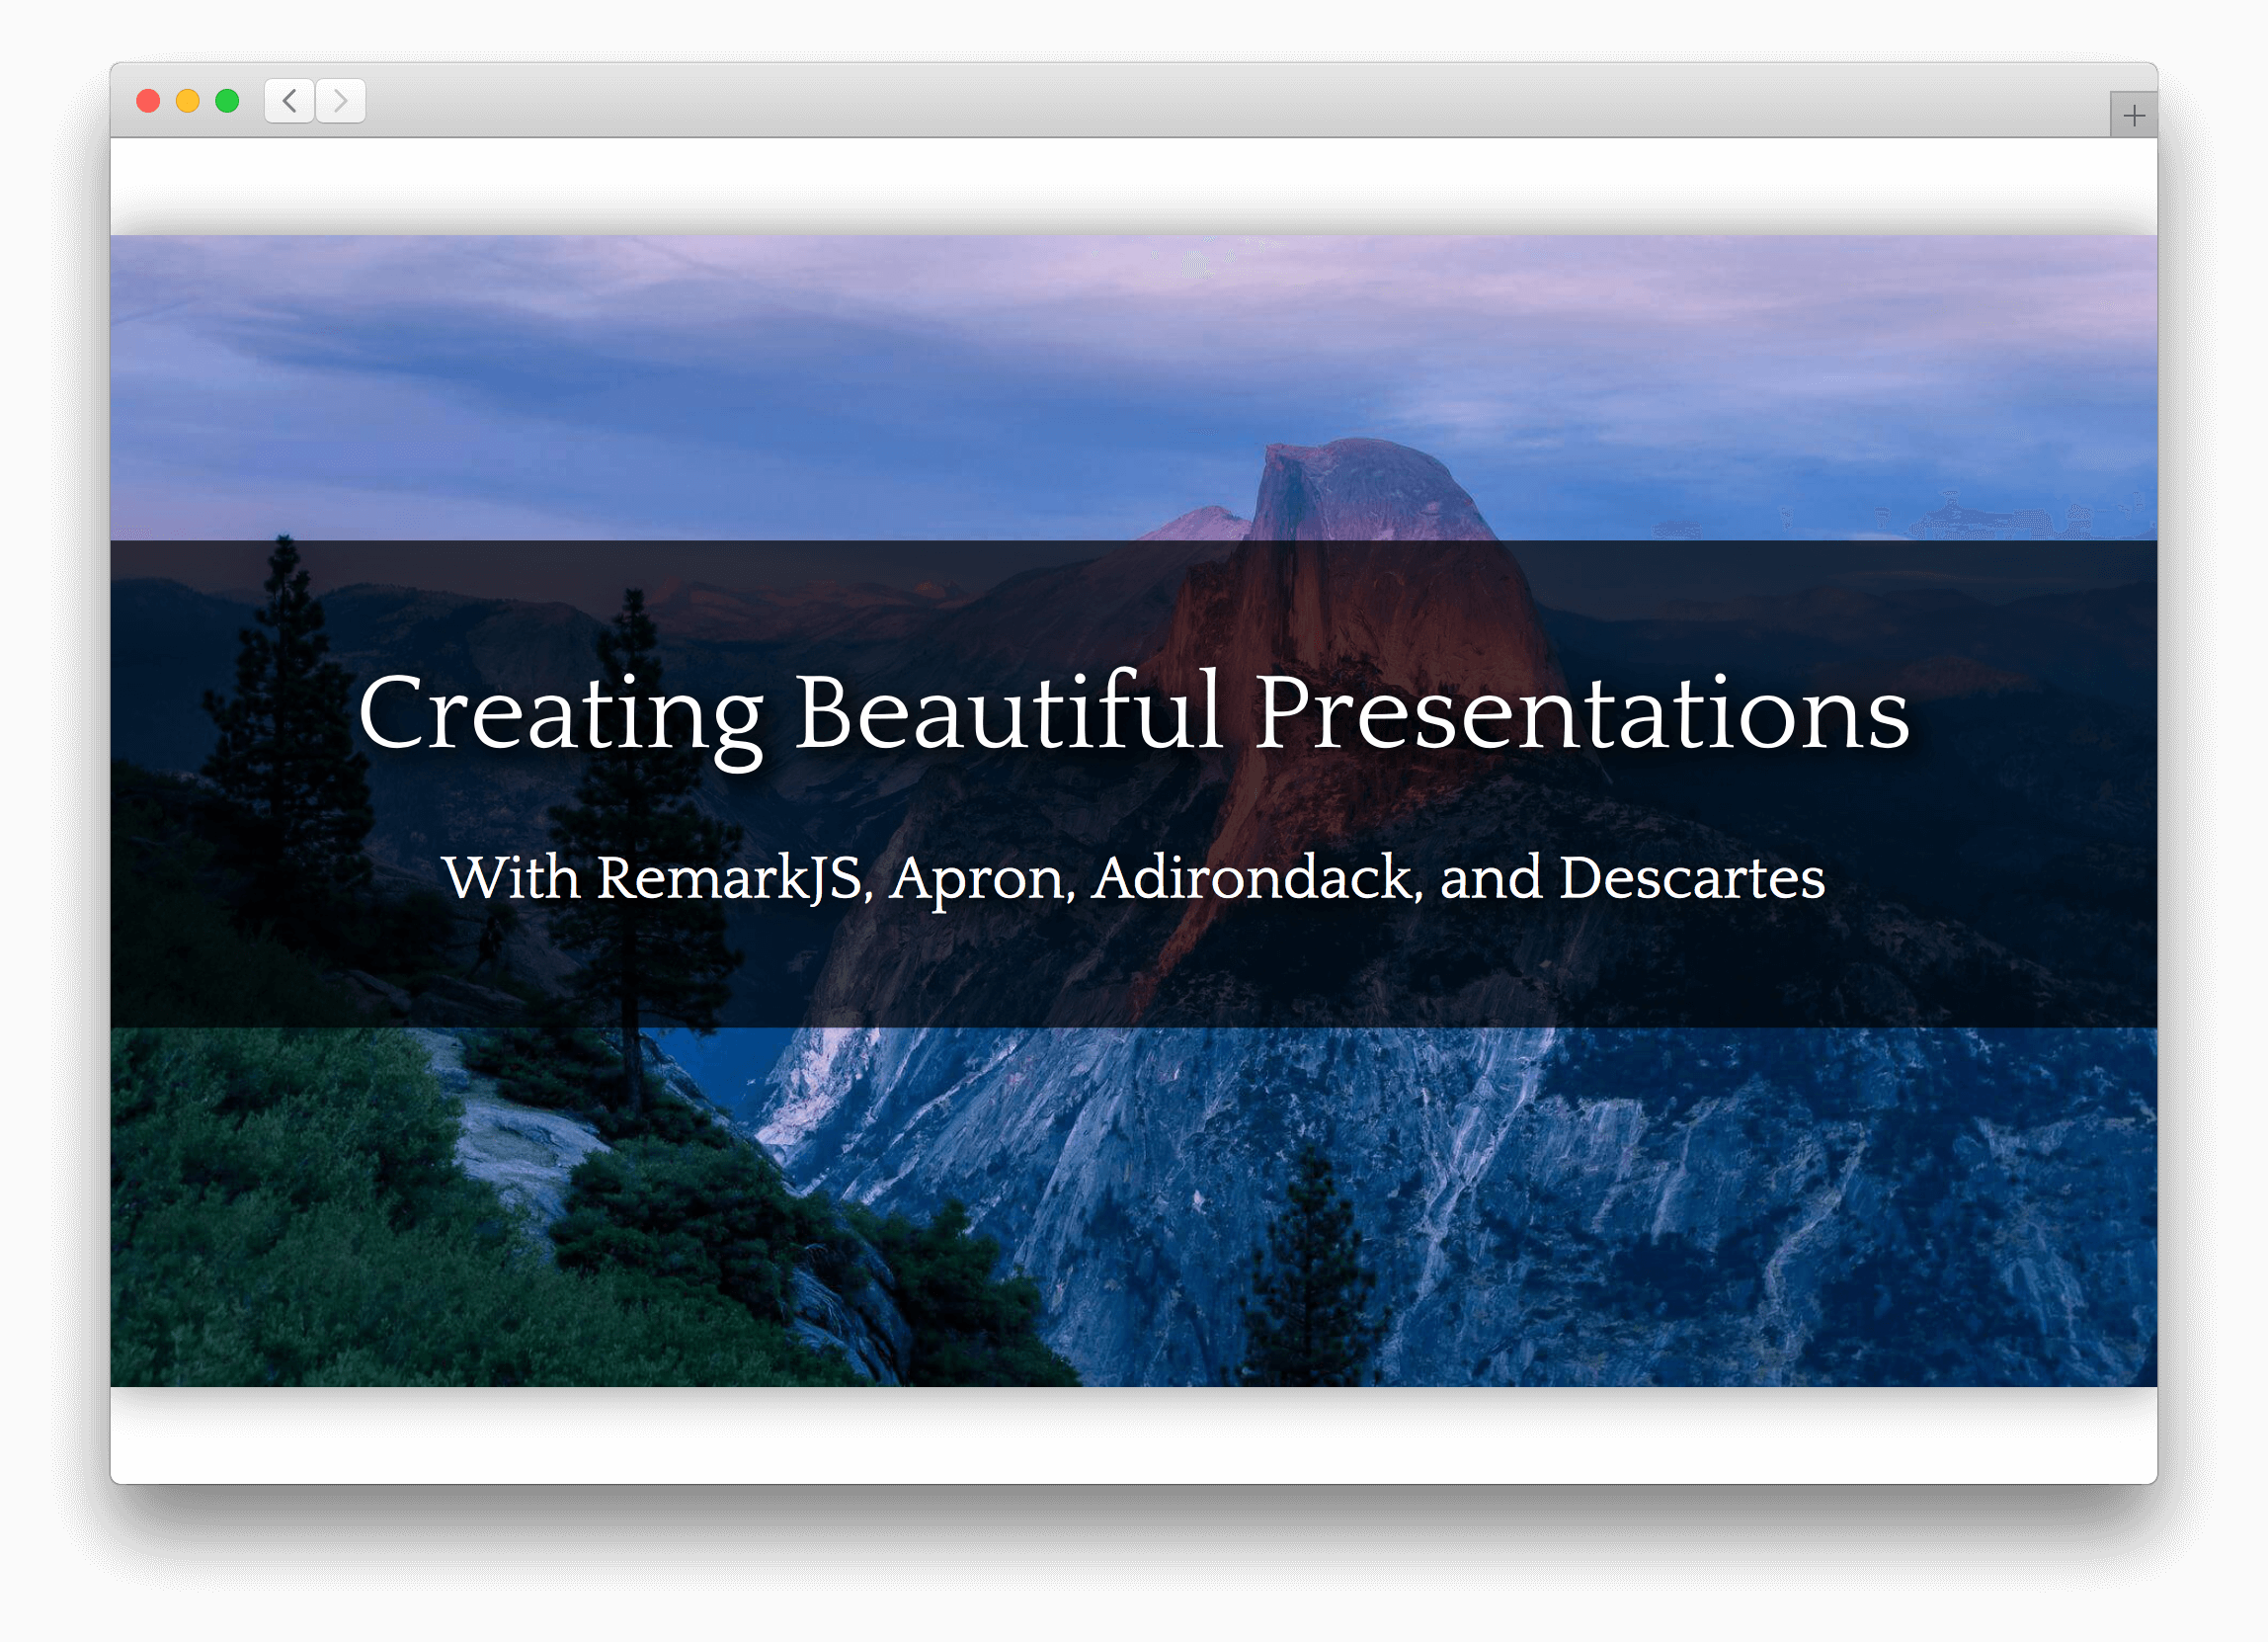Screen dimensions: 2268x1642
Task: Click the white margin below the slide
Action: (1133, 1440)
